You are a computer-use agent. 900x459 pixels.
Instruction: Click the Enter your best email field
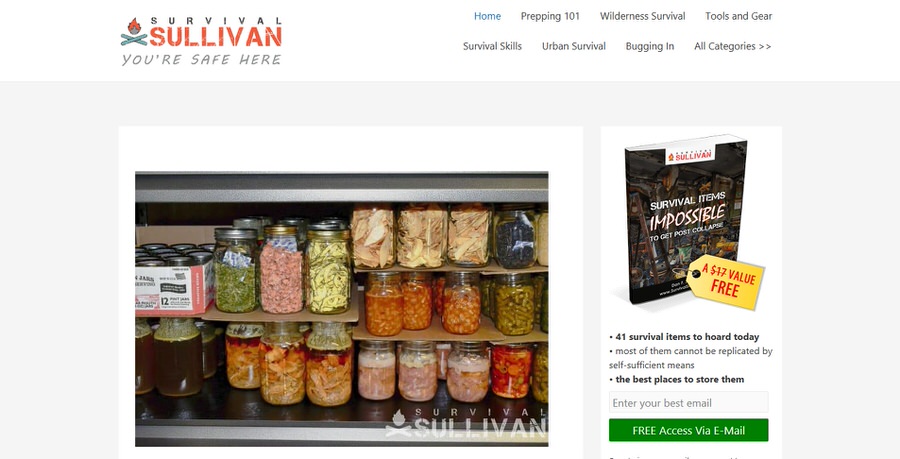[688, 403]
